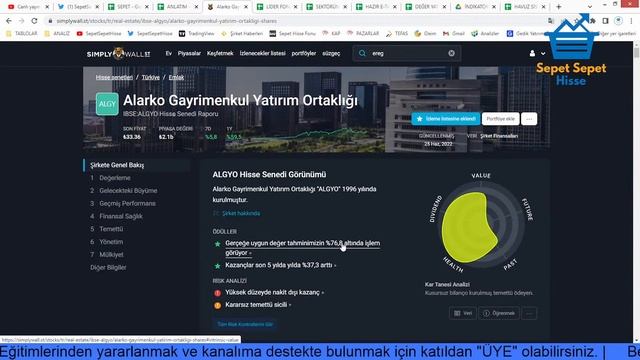The image size is (640, 360).
Task: Open the three-dot more options beside Portföye ekle
Action: point(529,119)
